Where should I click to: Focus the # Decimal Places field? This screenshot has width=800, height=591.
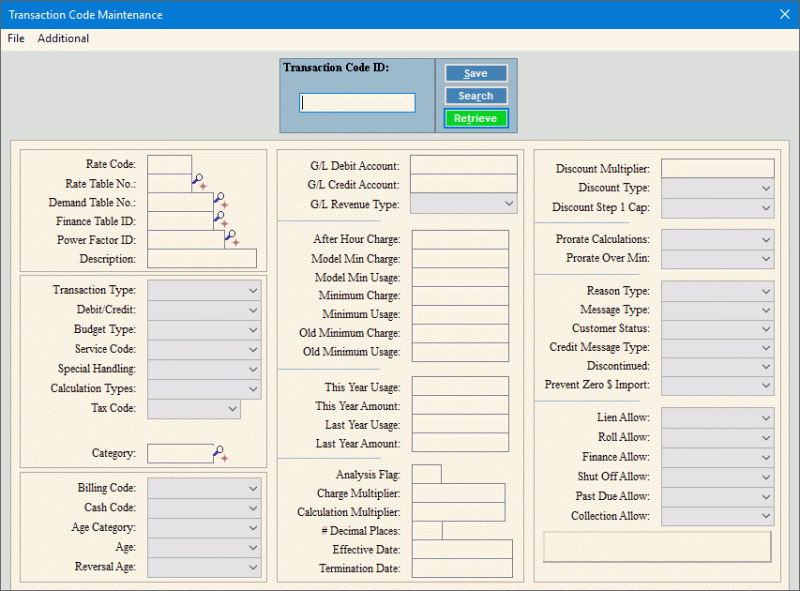pos(427,531)
